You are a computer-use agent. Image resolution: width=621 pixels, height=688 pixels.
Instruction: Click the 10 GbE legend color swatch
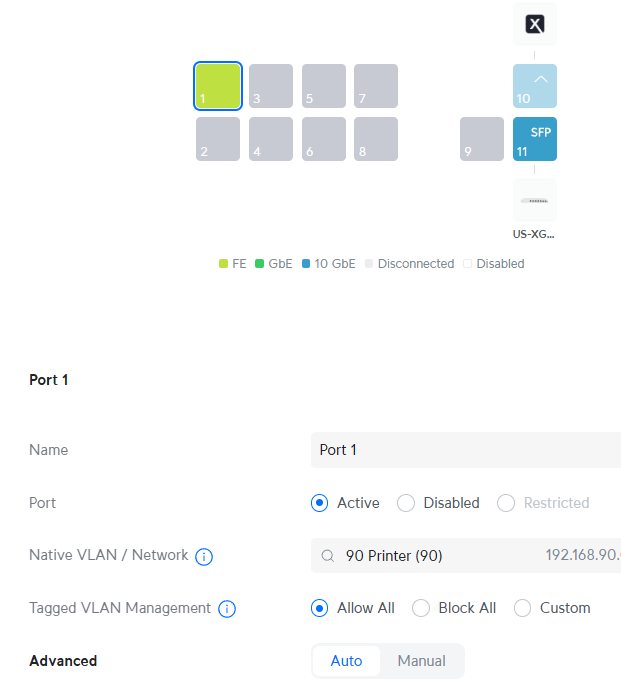306,264
